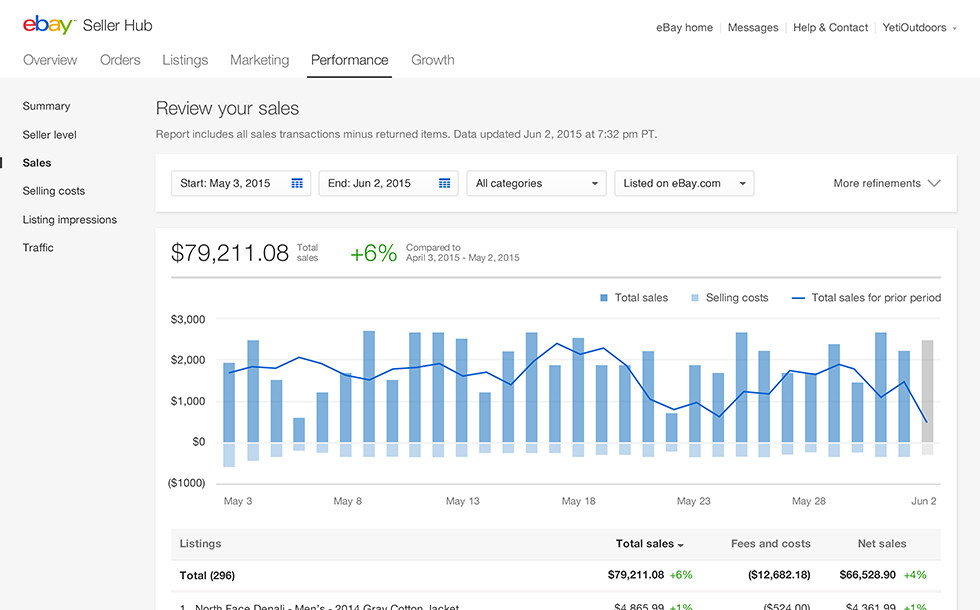Open the Messages link

click(x=753, y=28)
